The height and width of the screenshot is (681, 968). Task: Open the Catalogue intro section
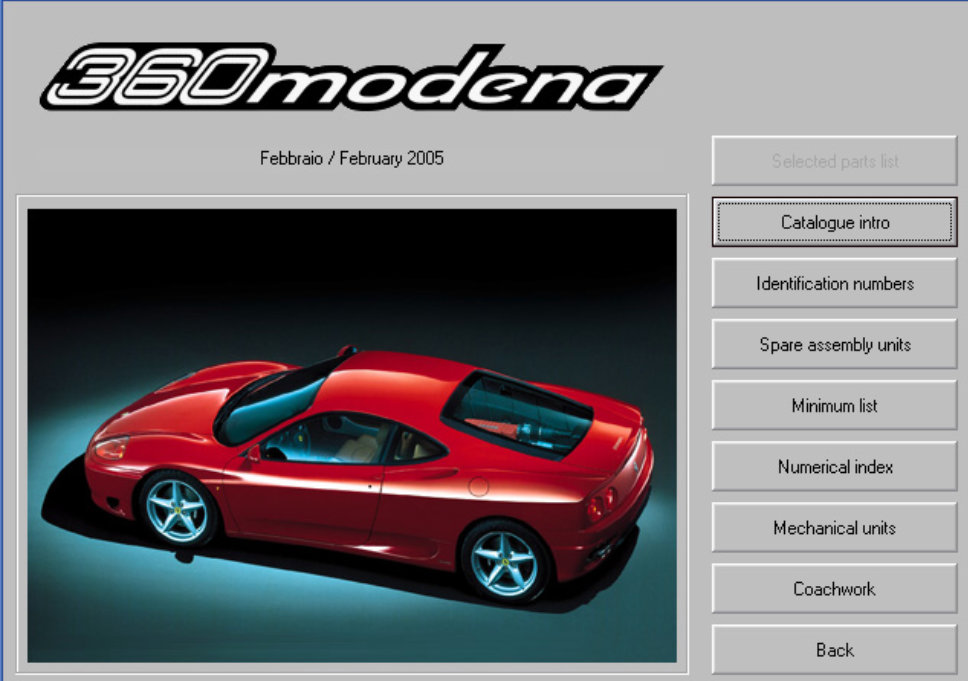tap(834, 222)
